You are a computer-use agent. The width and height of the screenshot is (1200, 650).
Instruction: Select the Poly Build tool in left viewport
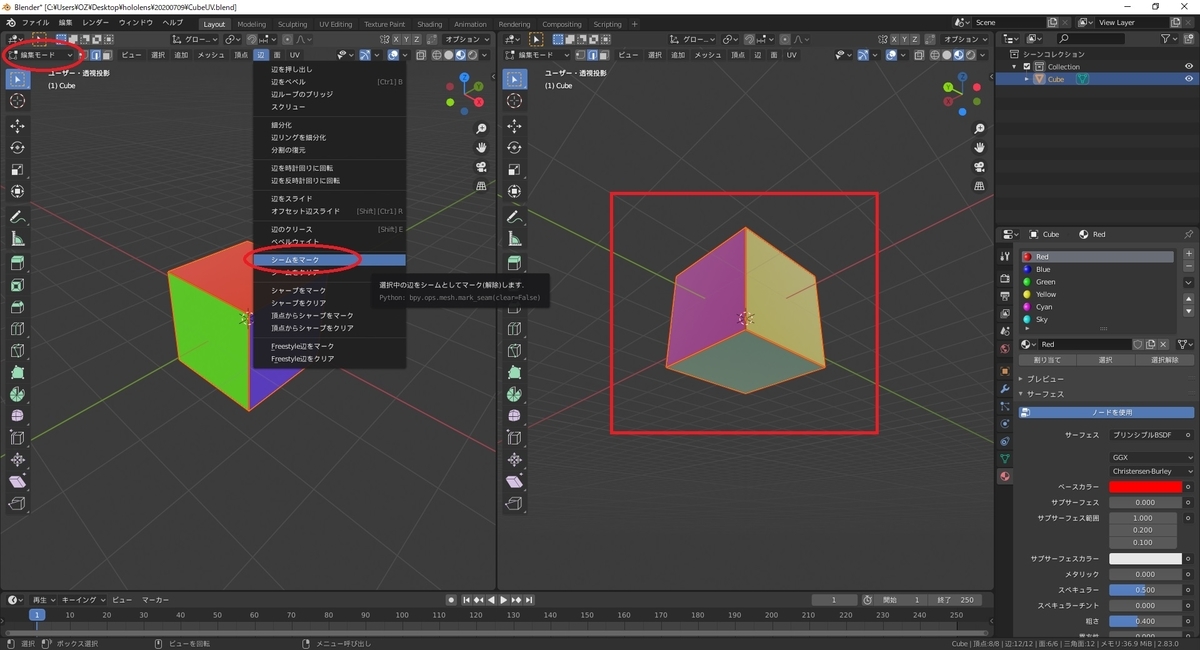click(17, 373)
